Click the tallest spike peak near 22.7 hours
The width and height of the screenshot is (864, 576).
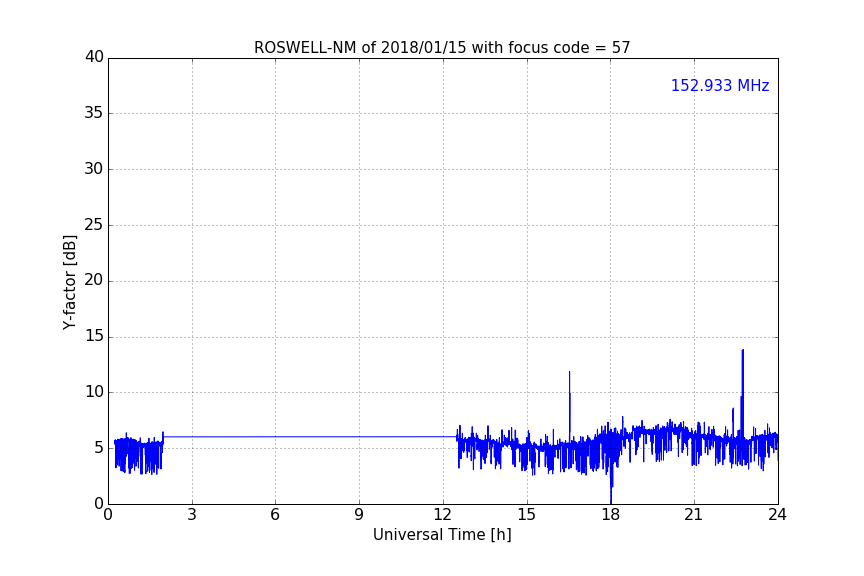tap(743, 351)
